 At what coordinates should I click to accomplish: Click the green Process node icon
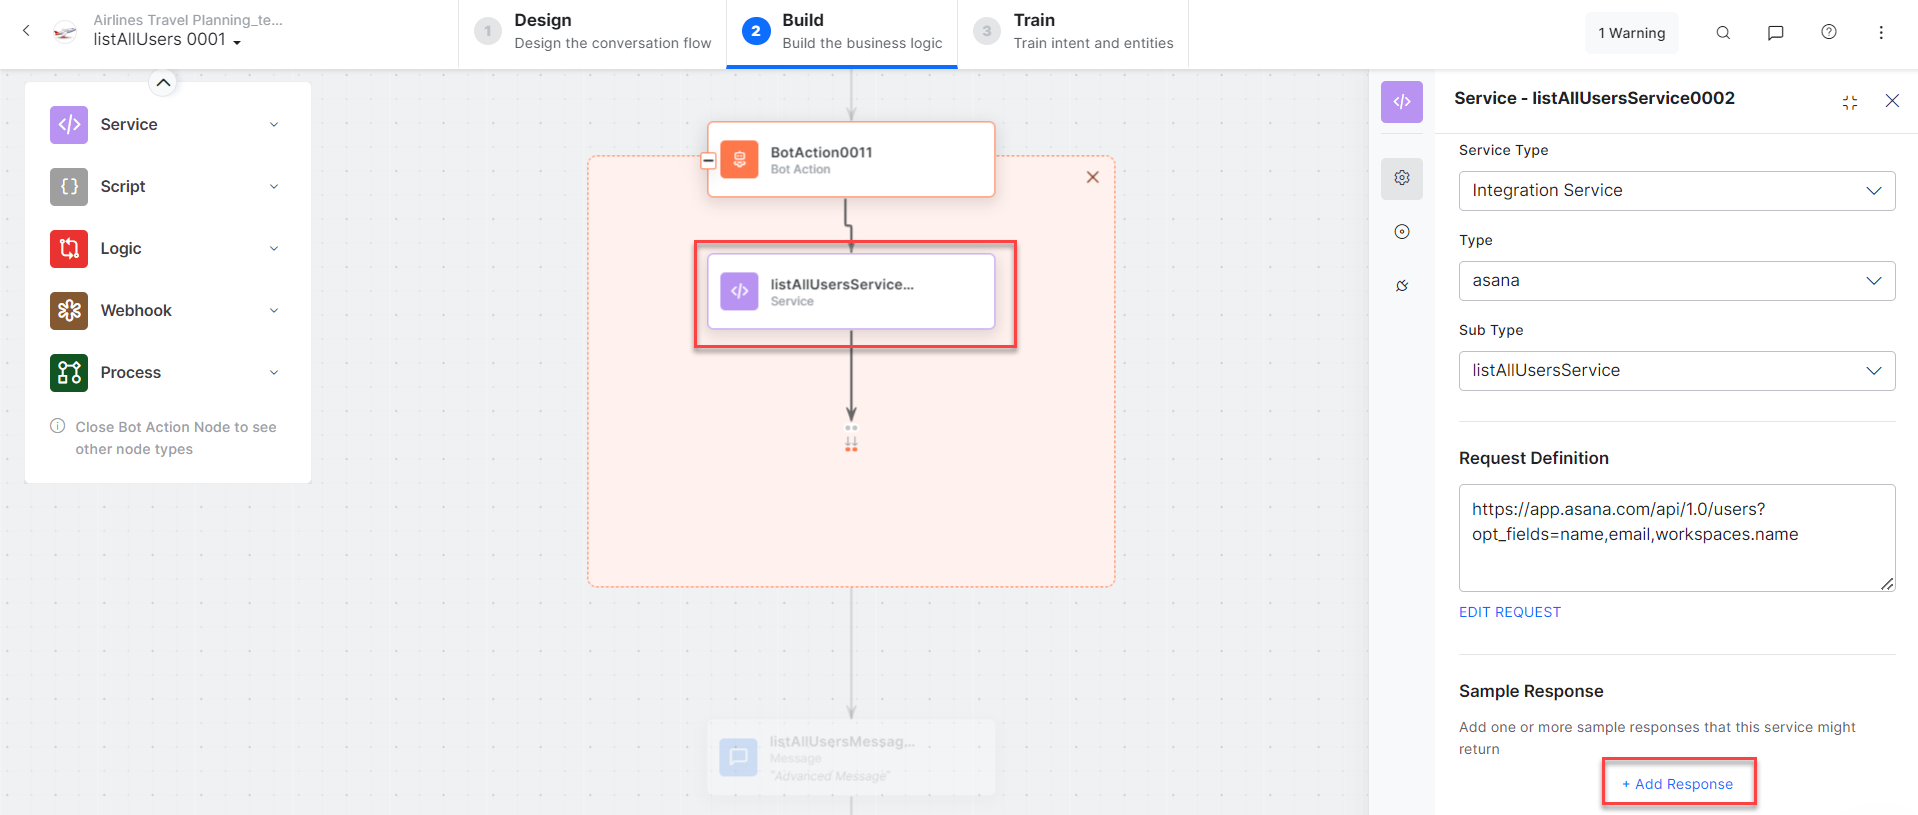click(69, 373)
